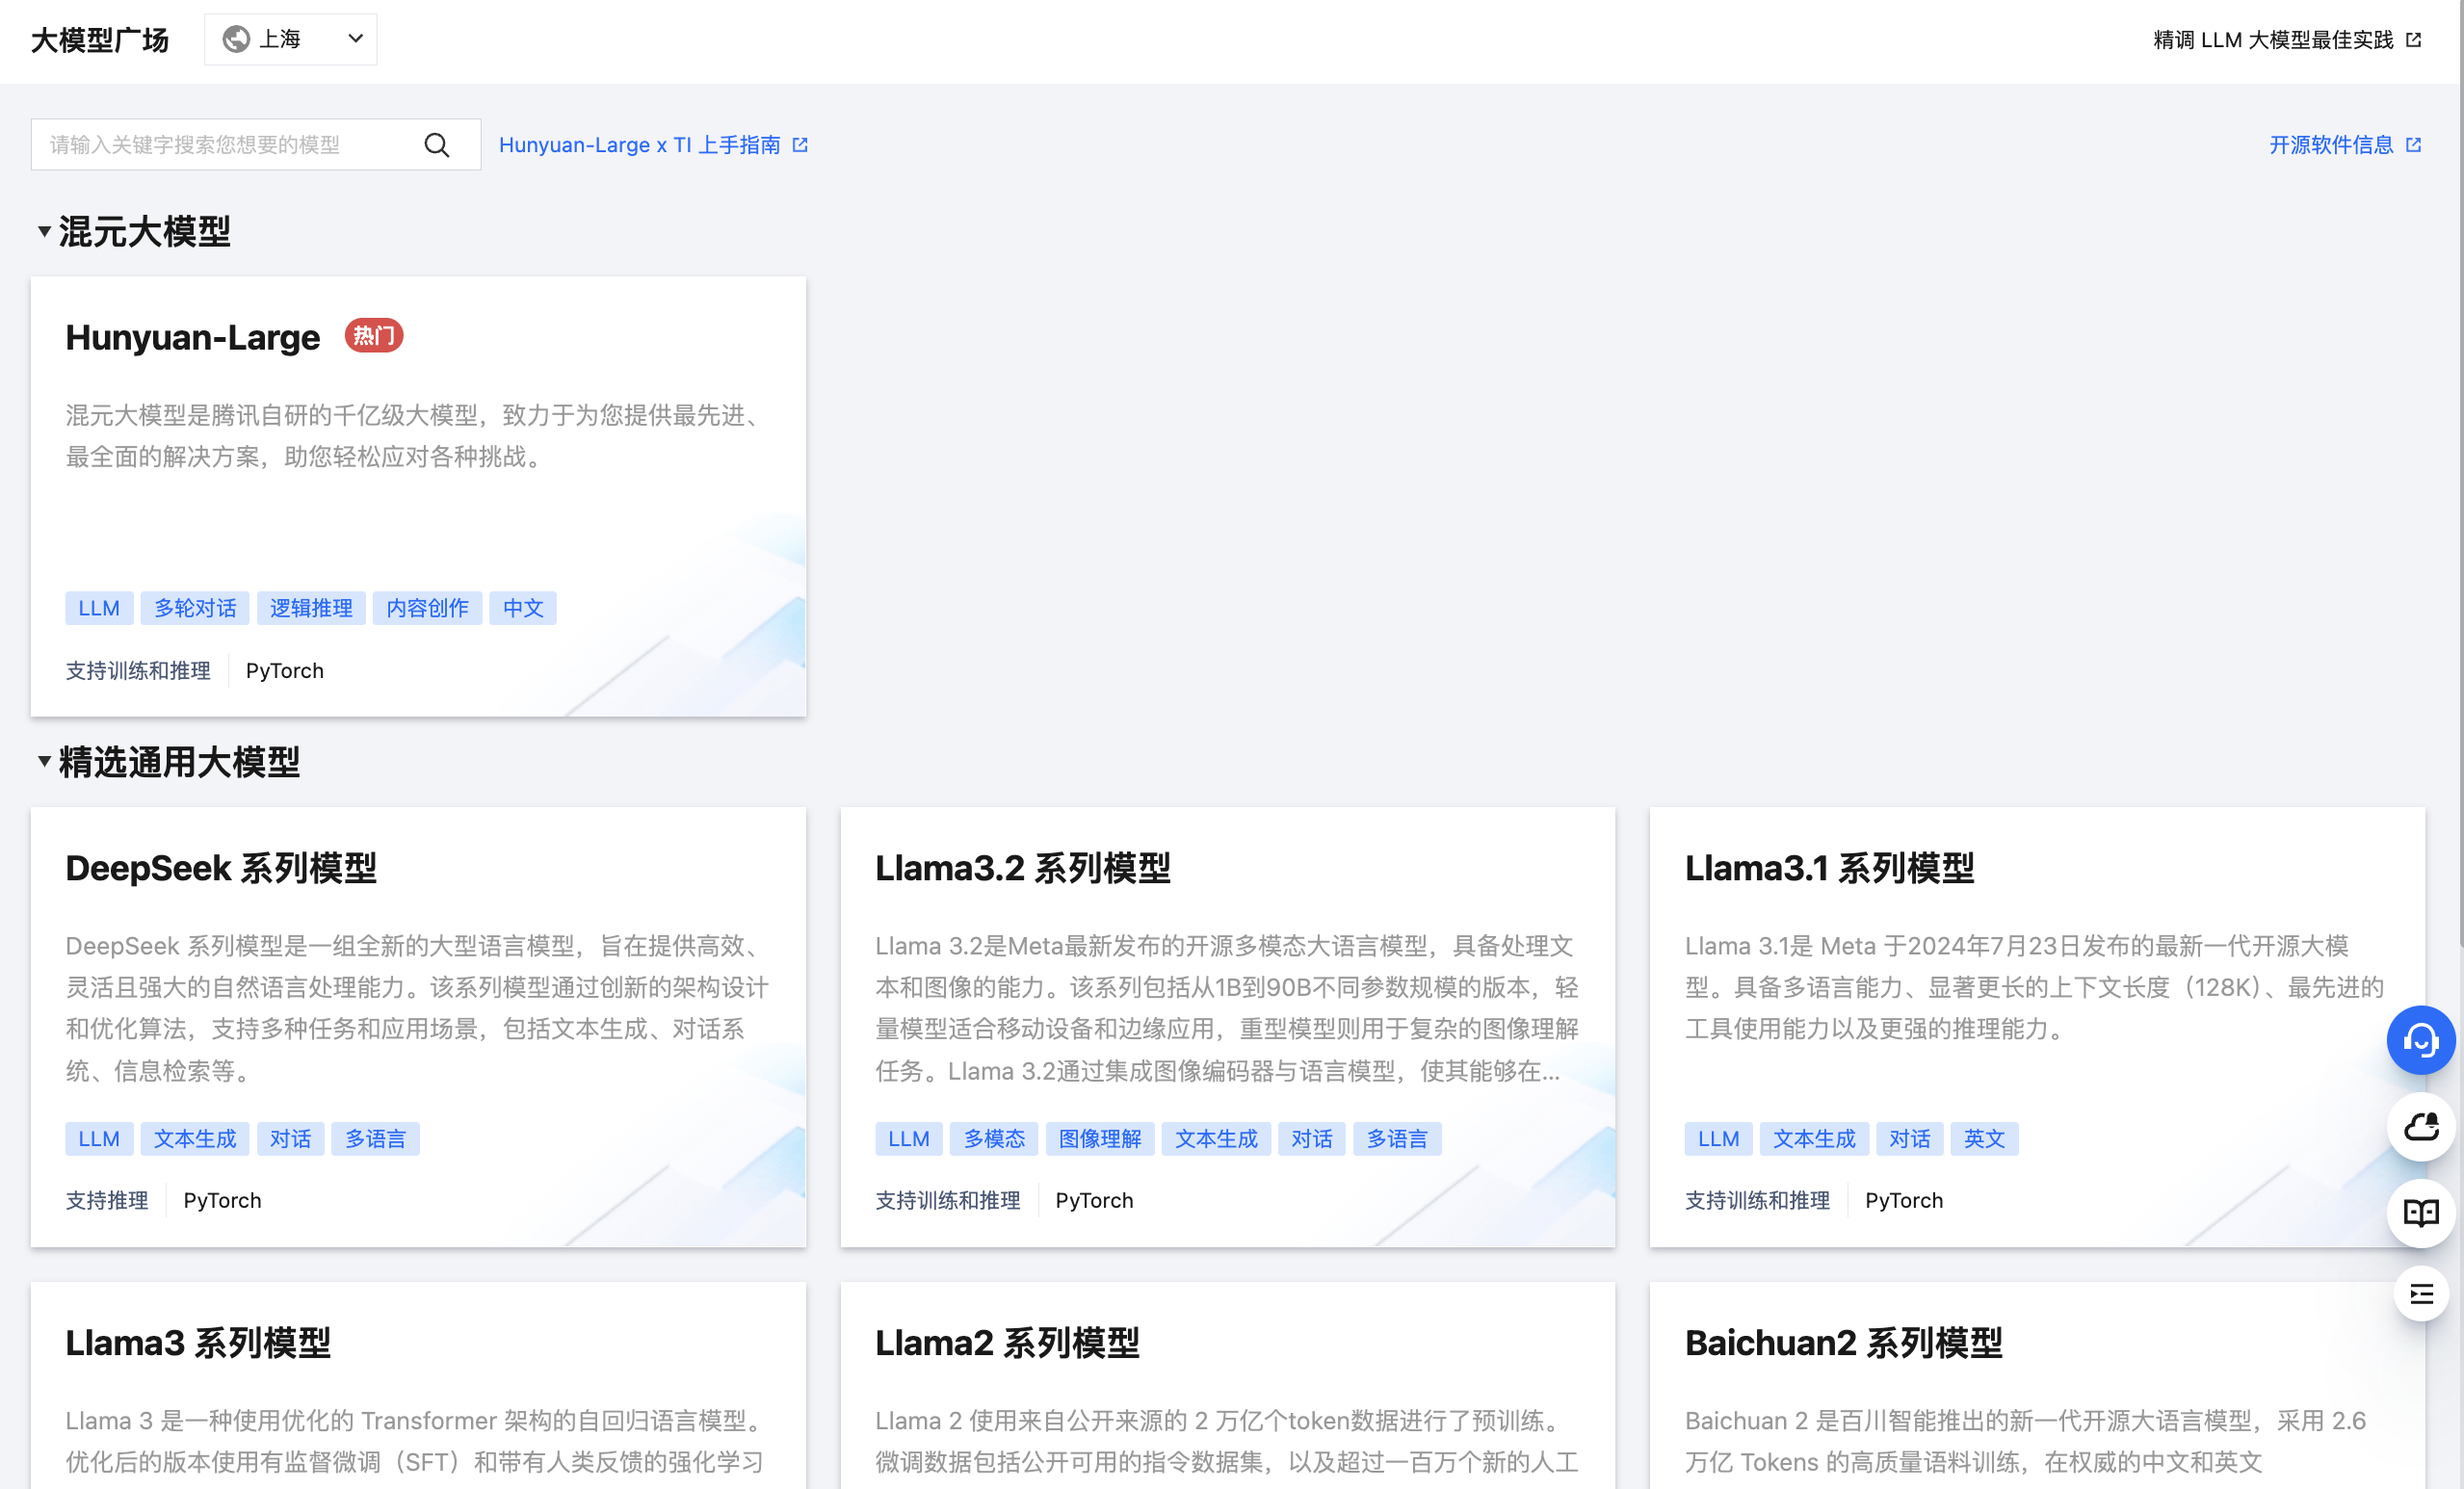Open the Llama3.1 系列模型 card title
Image resolution: width=2464 pixels, height=1489 pixels.
[x=1829, y=868]
